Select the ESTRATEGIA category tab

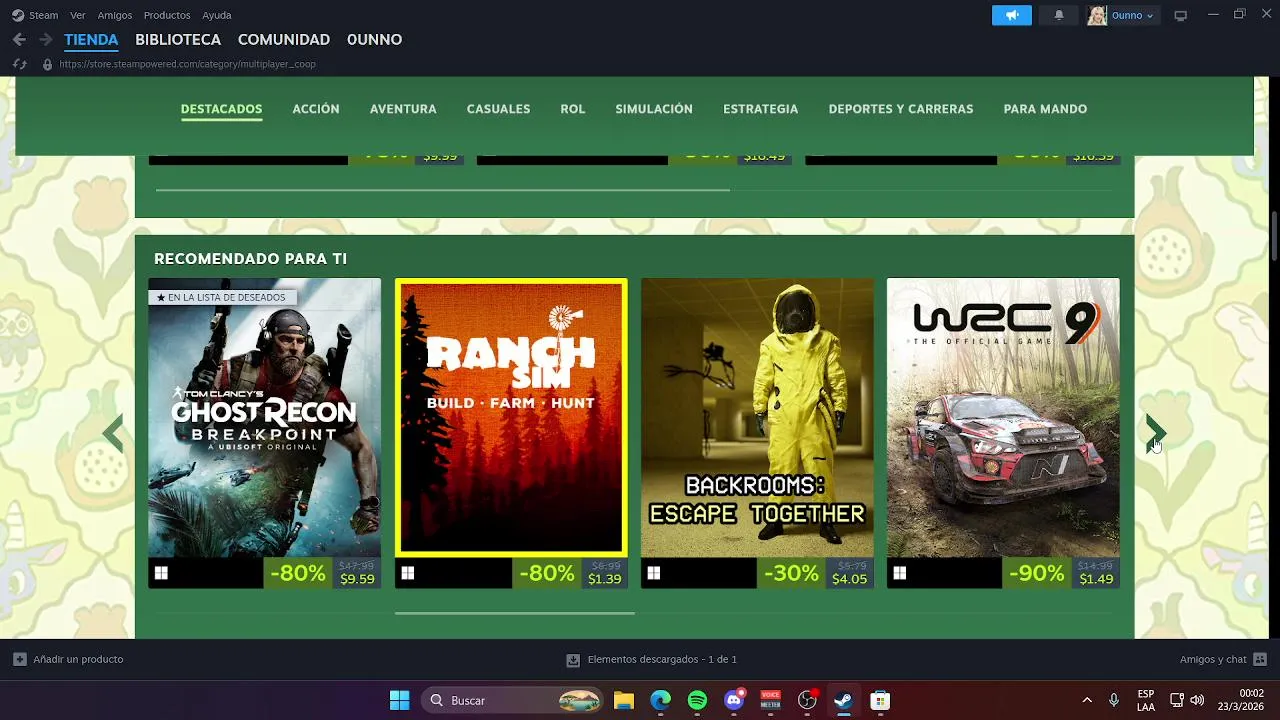pos(760,109)
